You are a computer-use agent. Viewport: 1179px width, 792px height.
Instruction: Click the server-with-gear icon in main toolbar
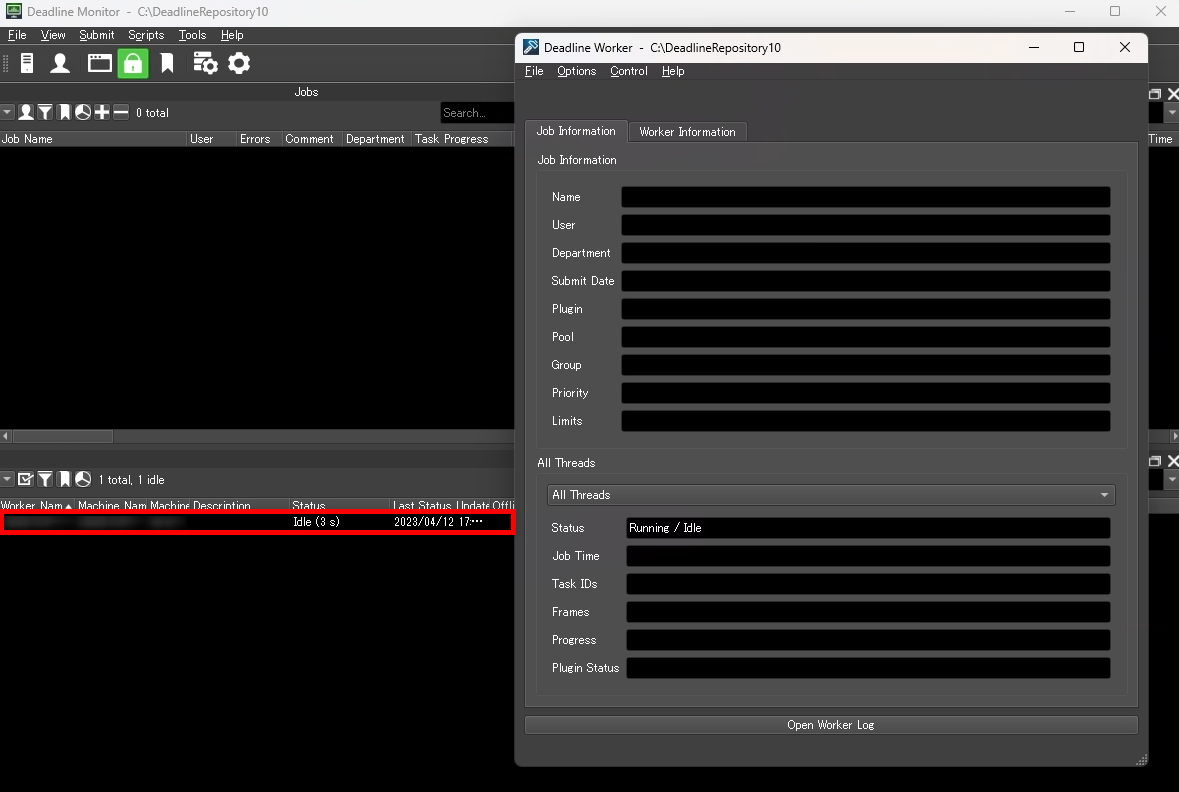pyautogui.click(x=205, y=64)
